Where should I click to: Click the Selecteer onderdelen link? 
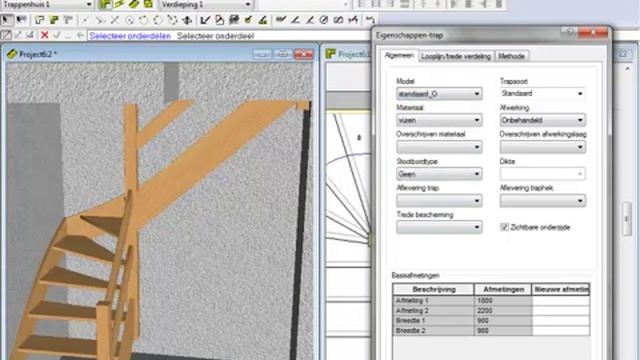pos(130,36)
